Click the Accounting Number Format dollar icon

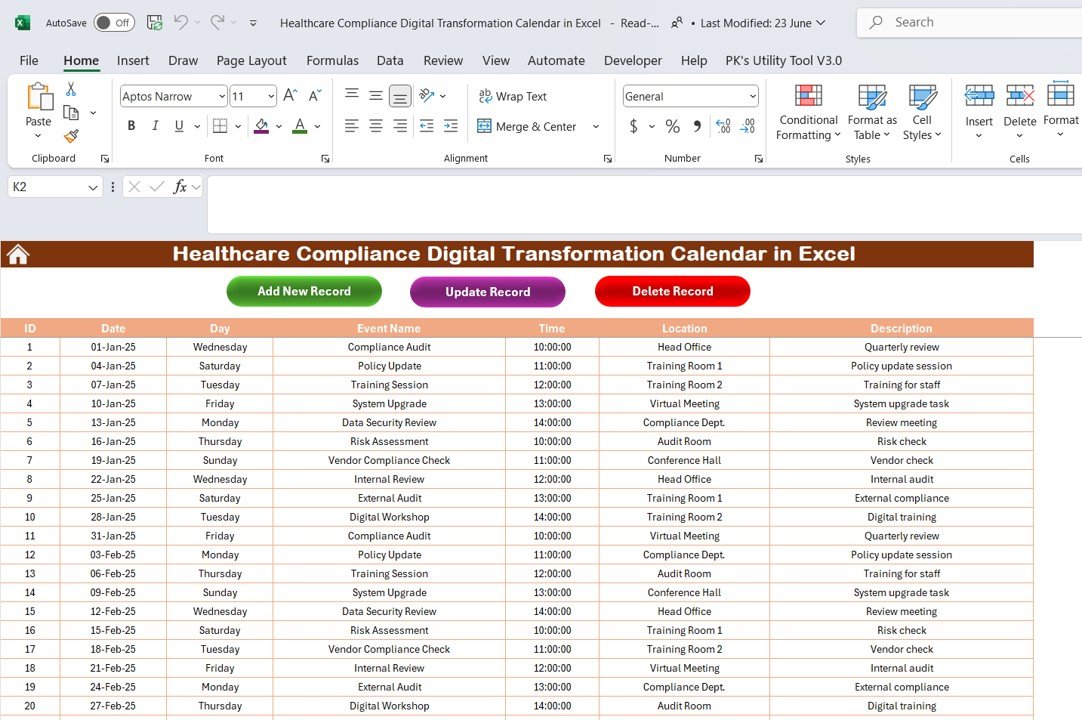click(x=633, y=126)
